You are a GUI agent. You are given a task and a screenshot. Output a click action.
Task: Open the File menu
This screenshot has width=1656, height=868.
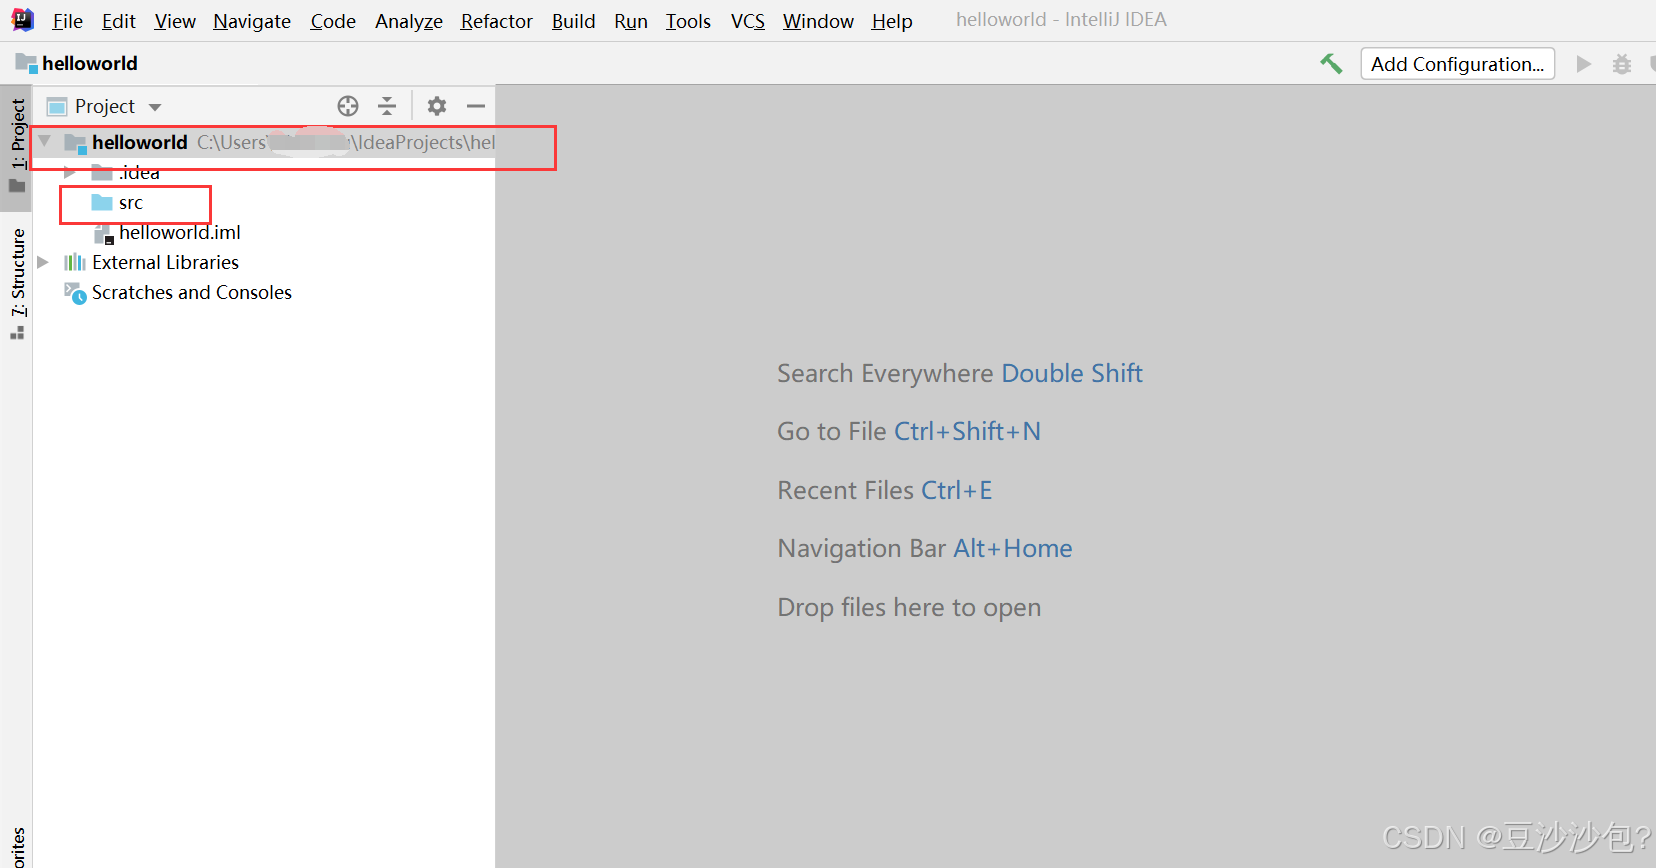coord(67,21)
